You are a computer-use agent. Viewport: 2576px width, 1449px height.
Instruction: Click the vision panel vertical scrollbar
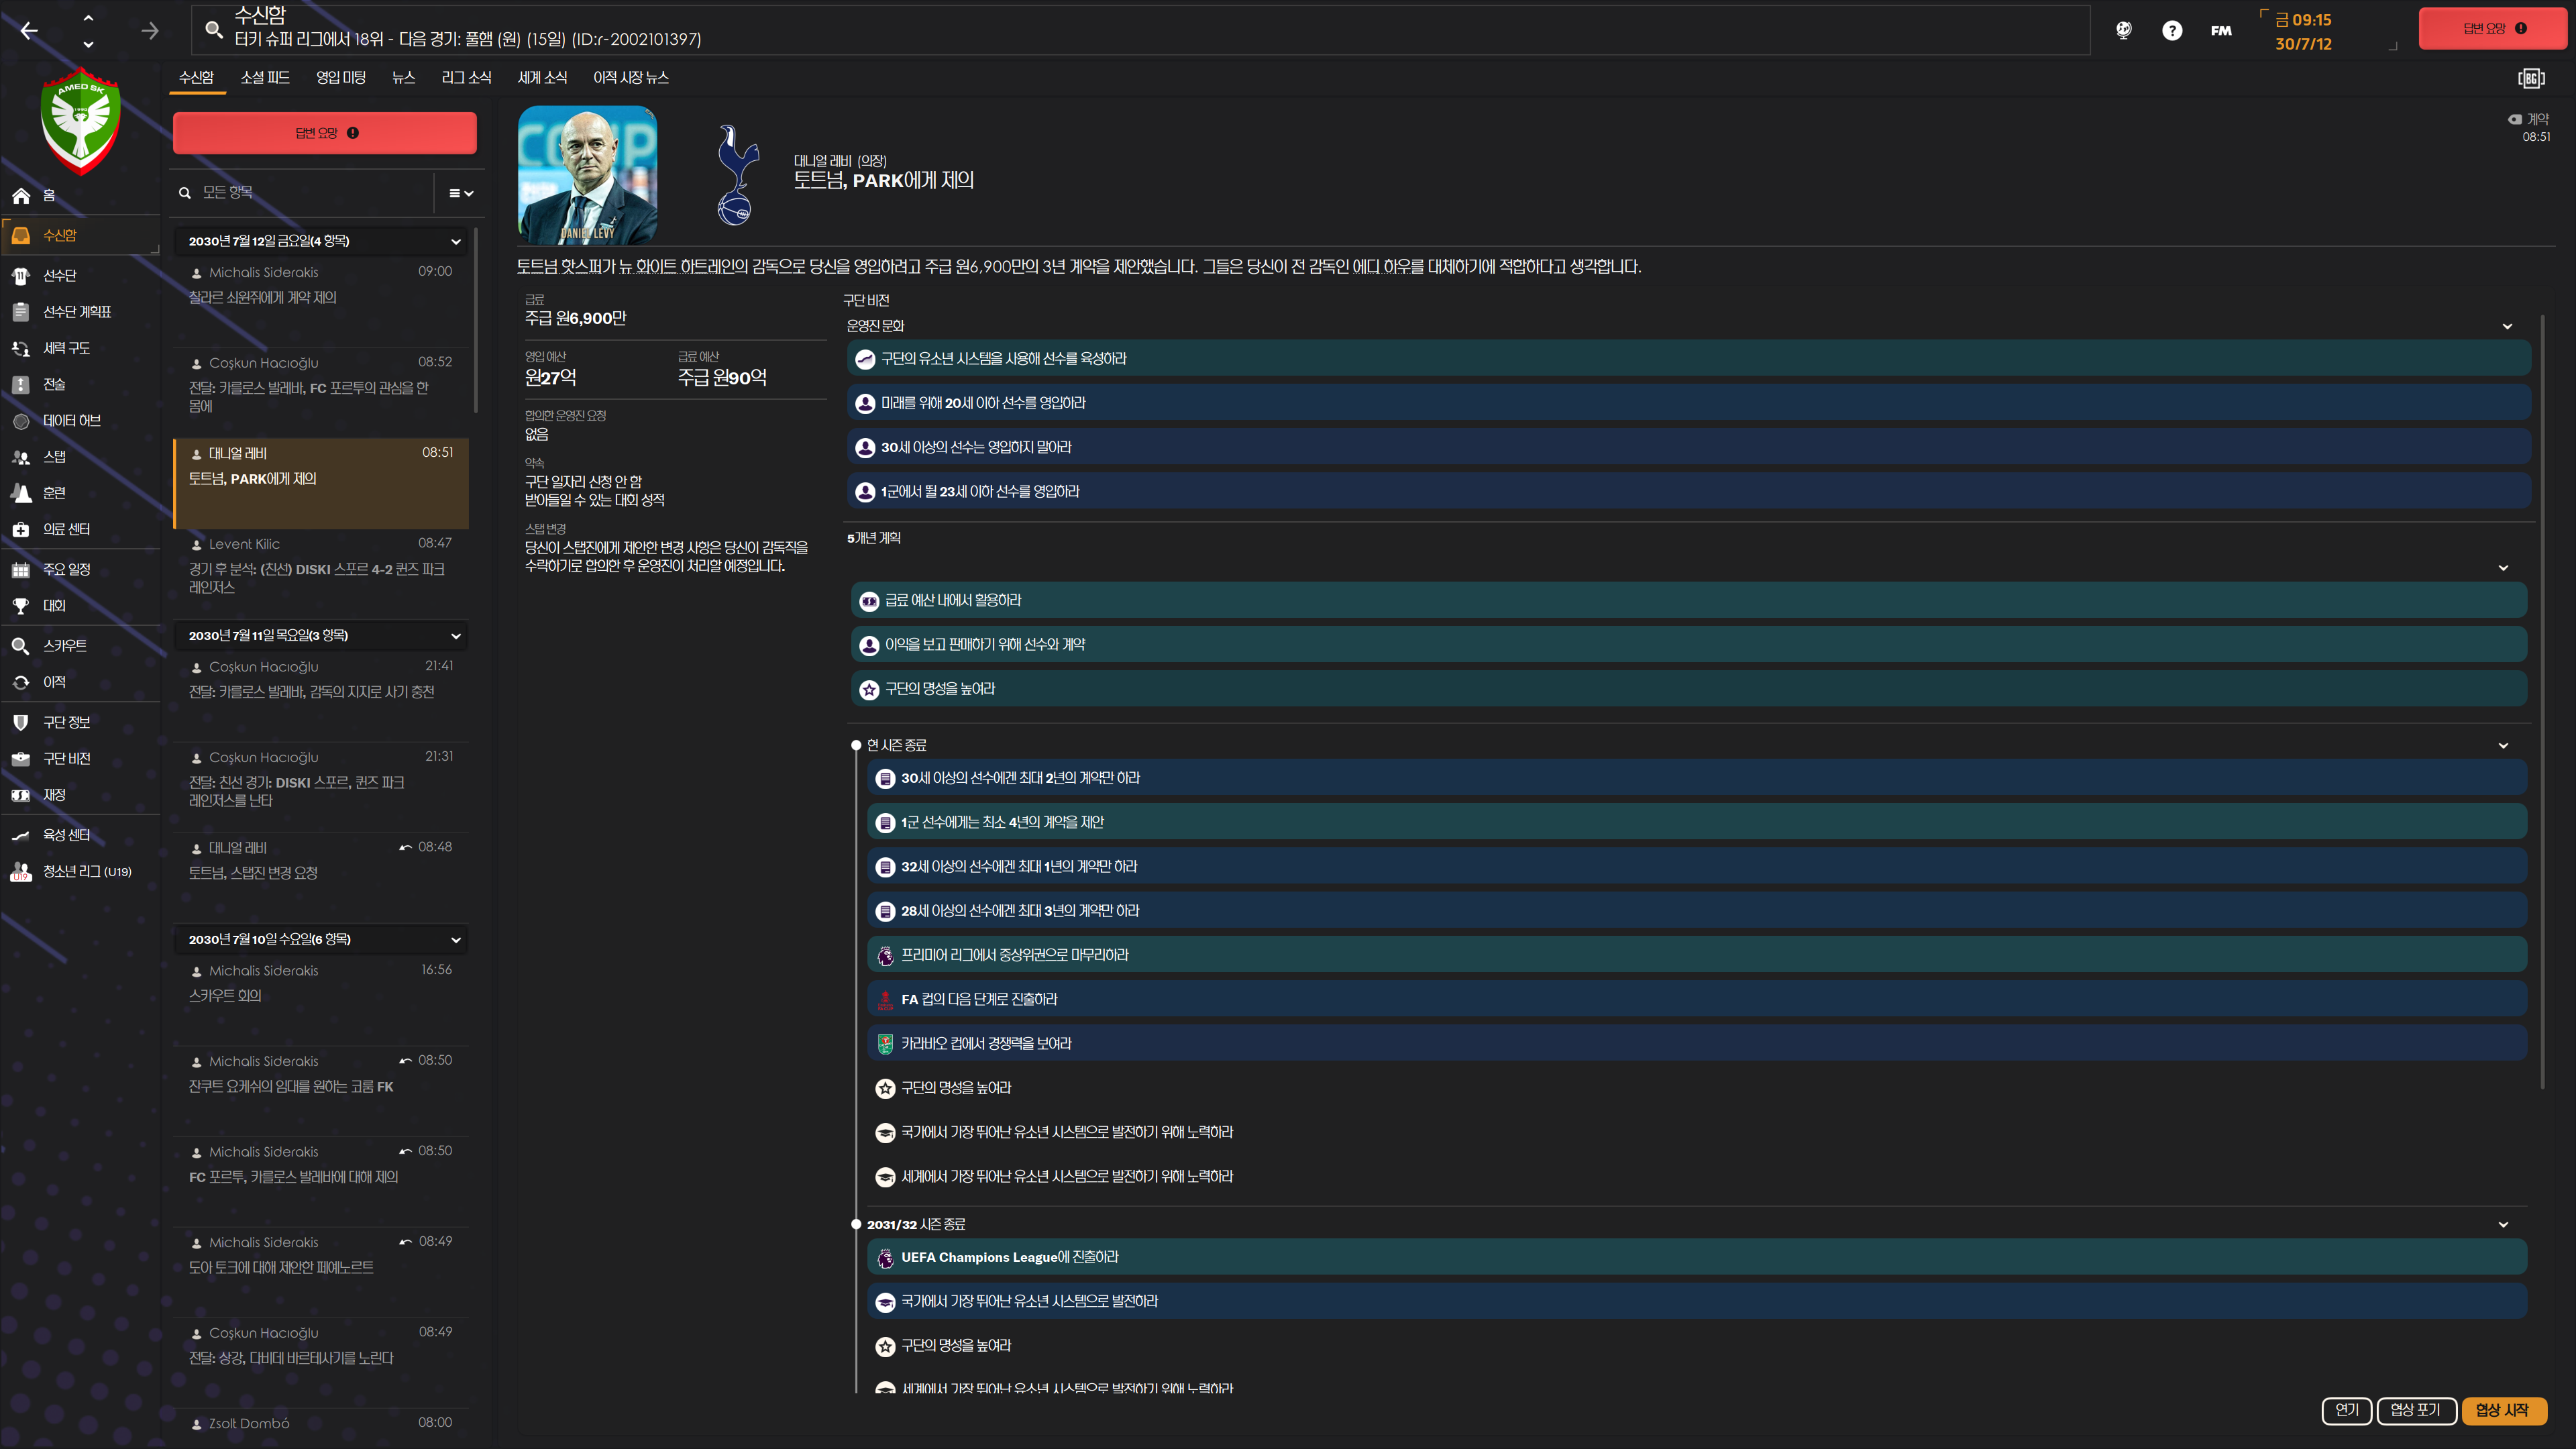(x=2541, y=700)
